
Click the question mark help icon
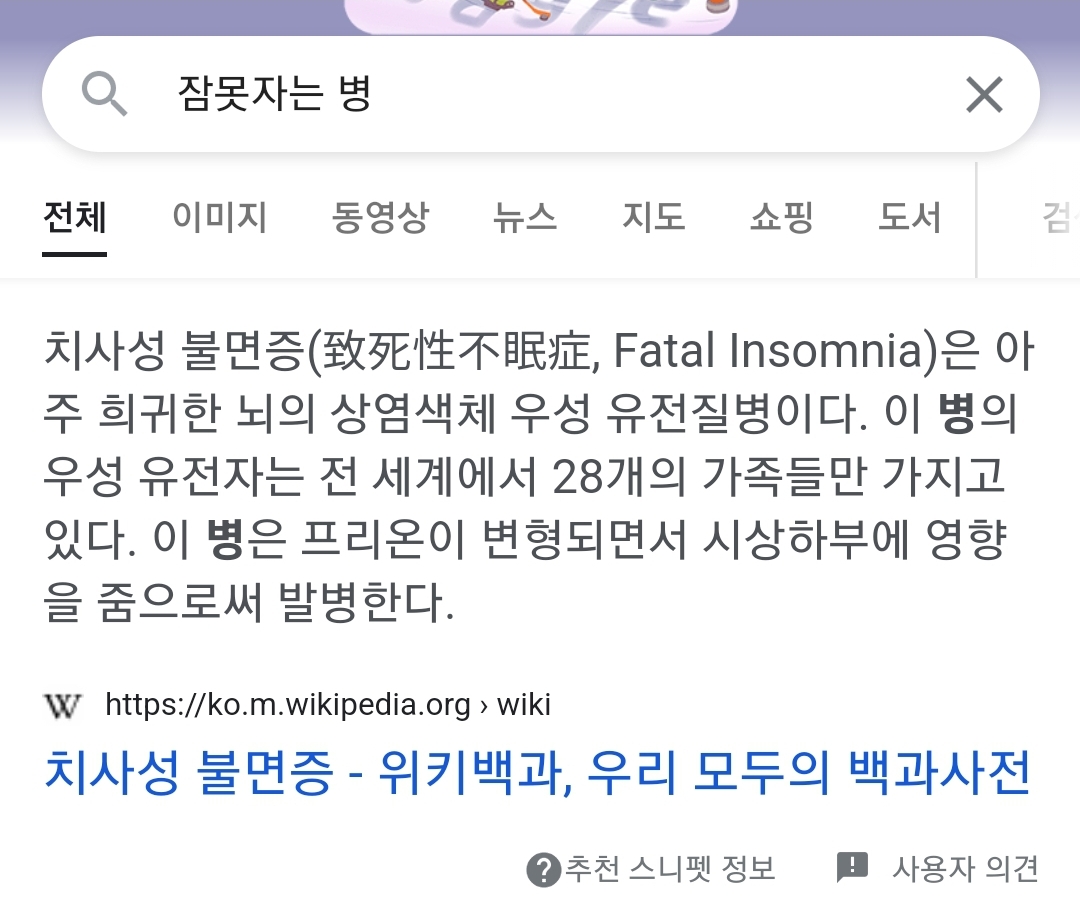click(x=543, y=869)
